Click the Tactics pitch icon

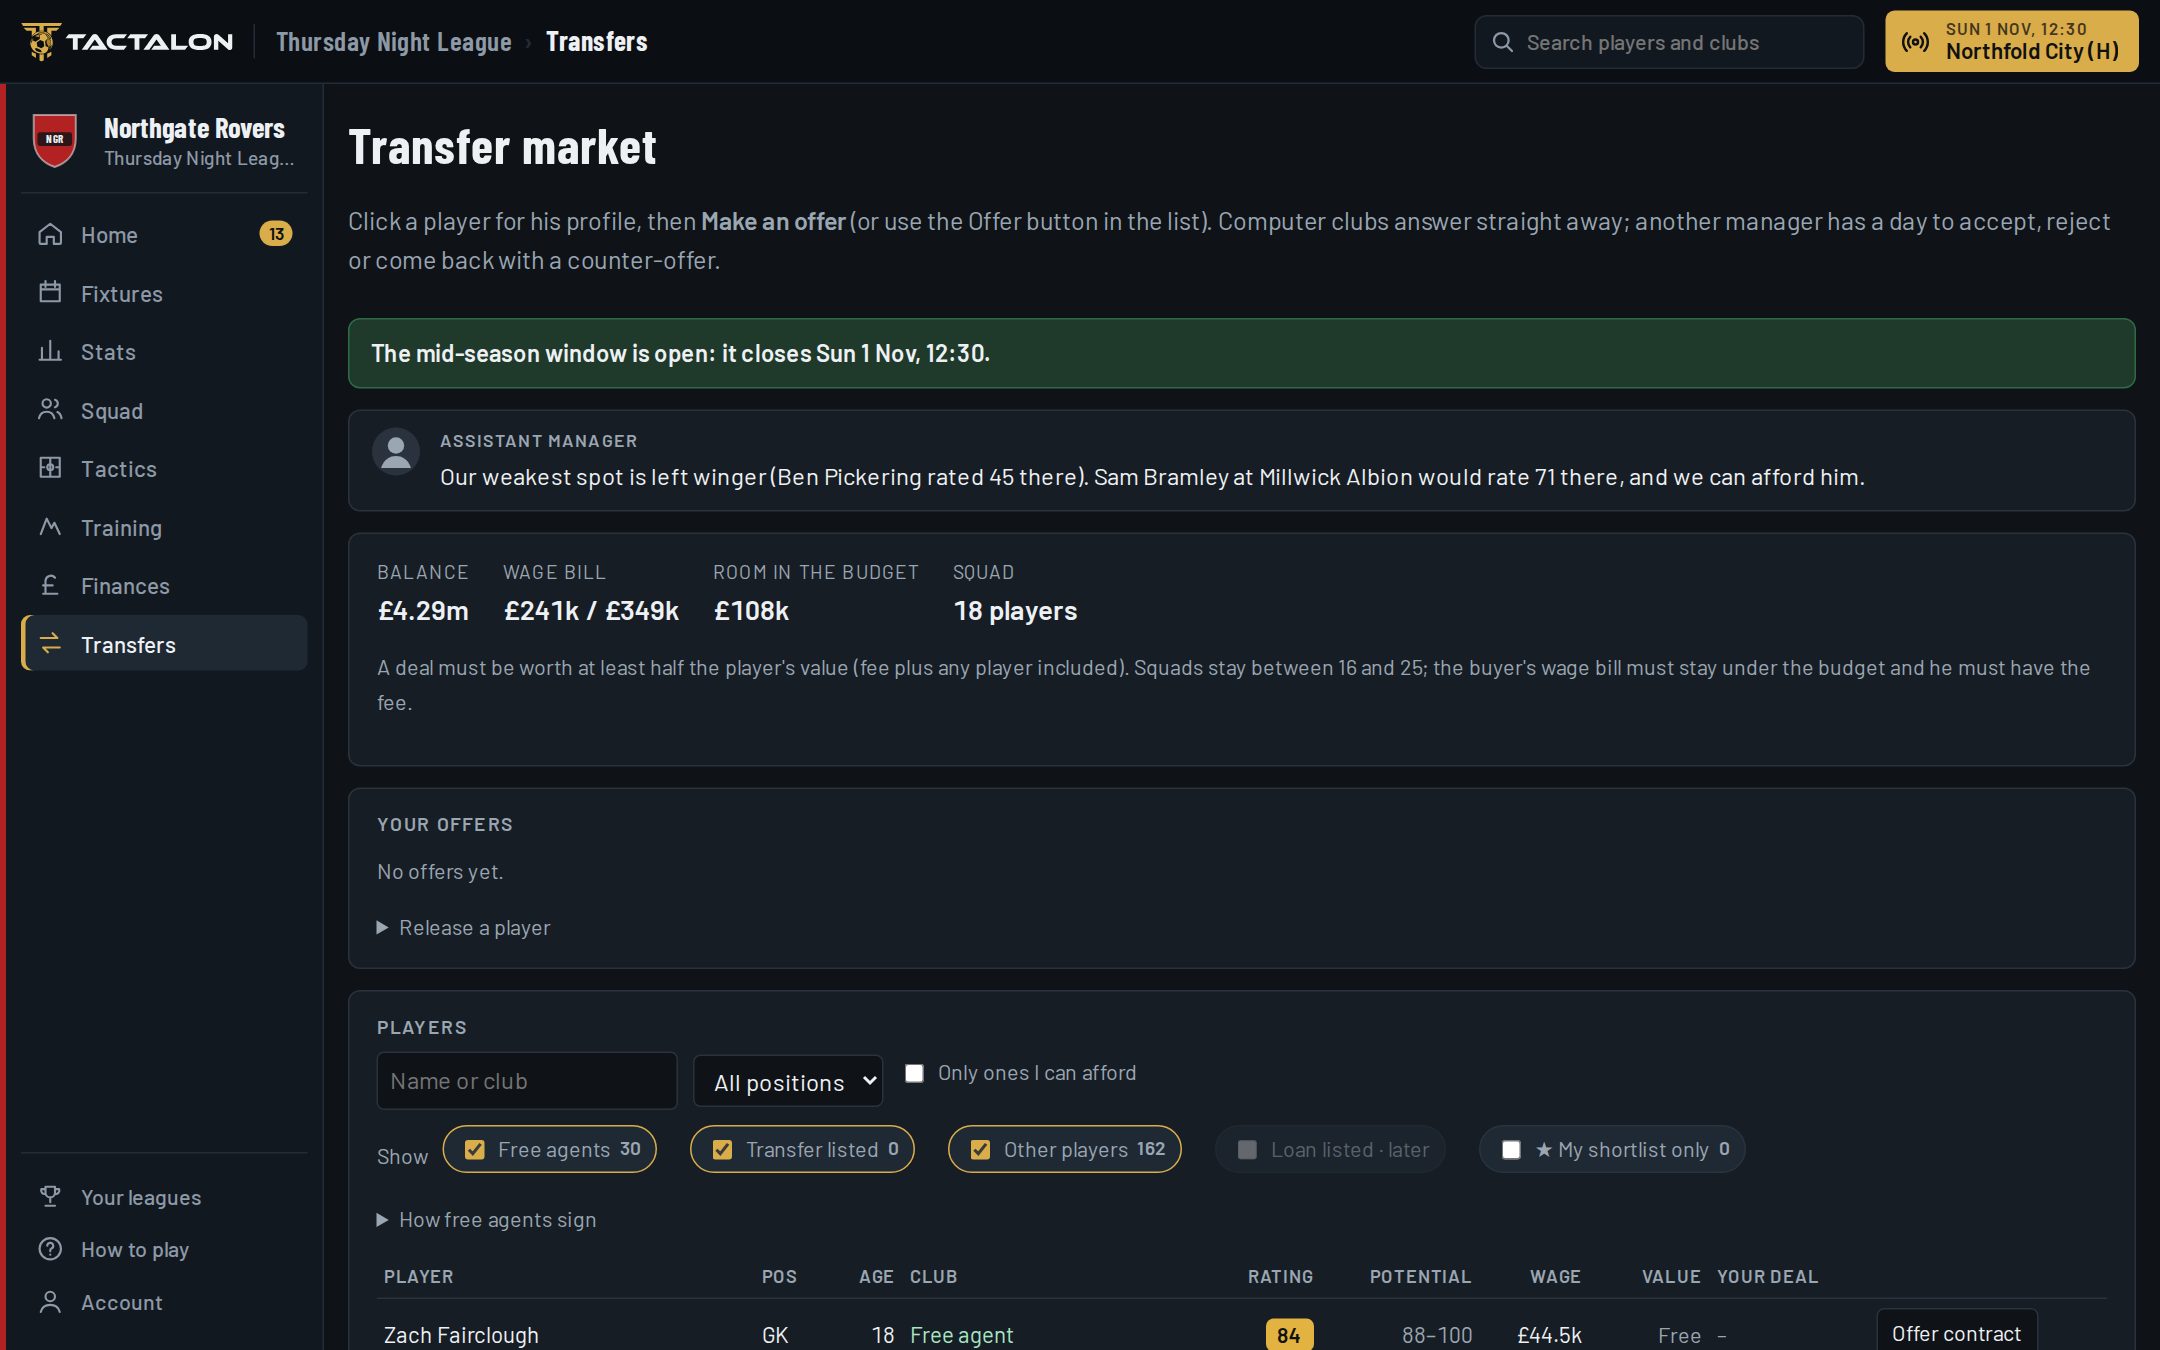pos(50,469)
